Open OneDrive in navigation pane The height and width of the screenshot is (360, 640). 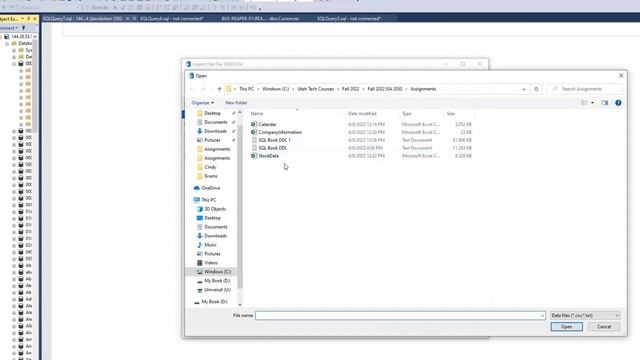point(211,188)
